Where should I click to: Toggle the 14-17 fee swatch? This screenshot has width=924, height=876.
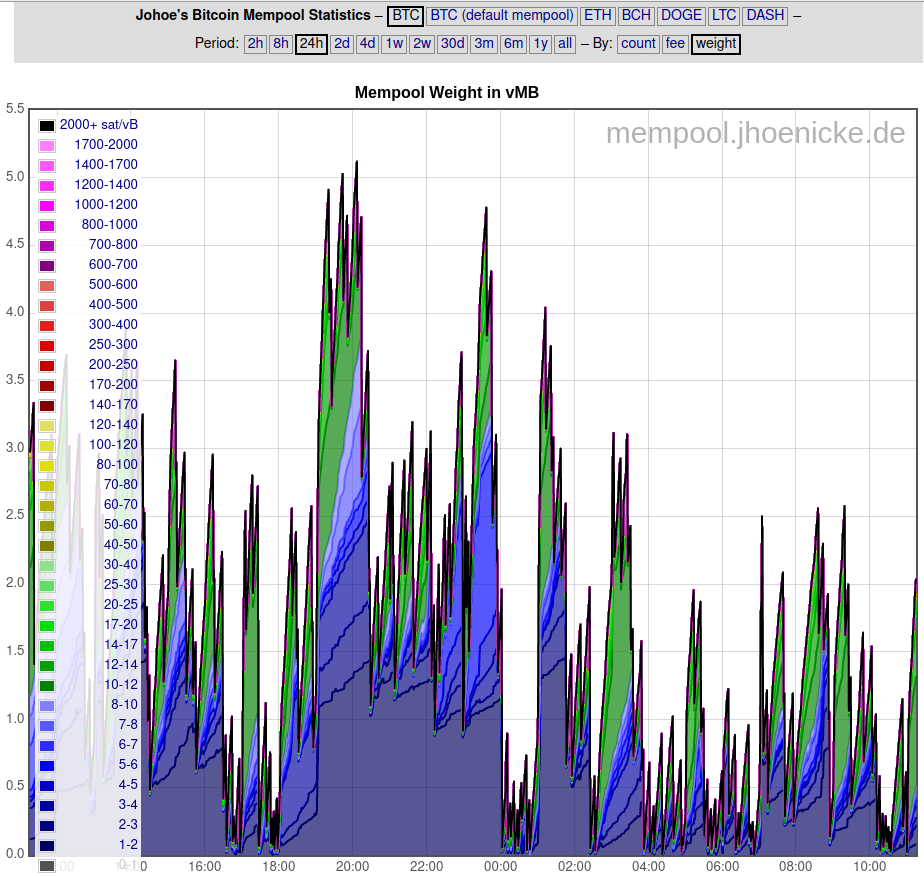click(x=47, y=646)
